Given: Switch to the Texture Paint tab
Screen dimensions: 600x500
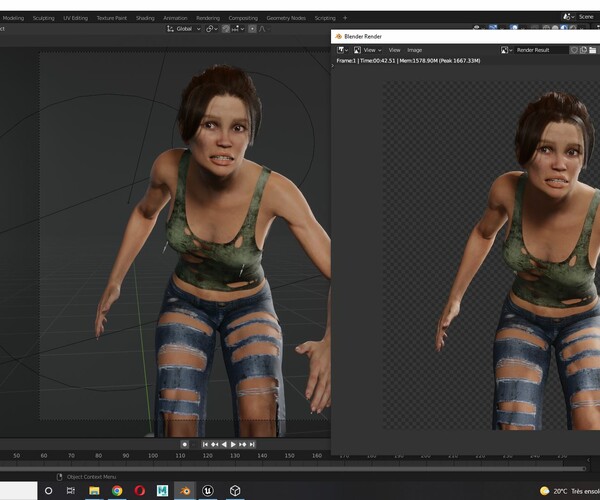Looking at the screenshot, I should [111, 18].
